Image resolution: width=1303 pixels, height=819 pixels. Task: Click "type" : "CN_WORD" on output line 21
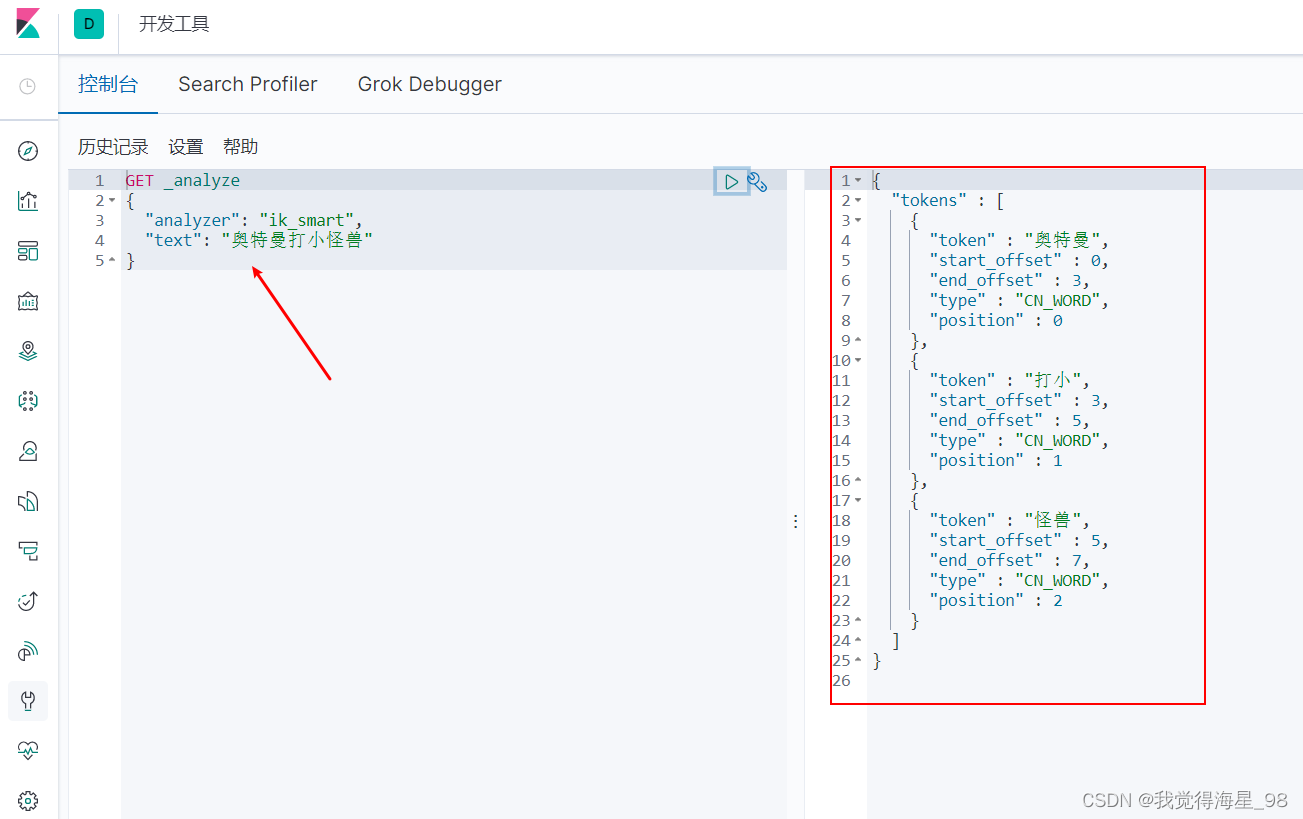tap(1019, 581)
